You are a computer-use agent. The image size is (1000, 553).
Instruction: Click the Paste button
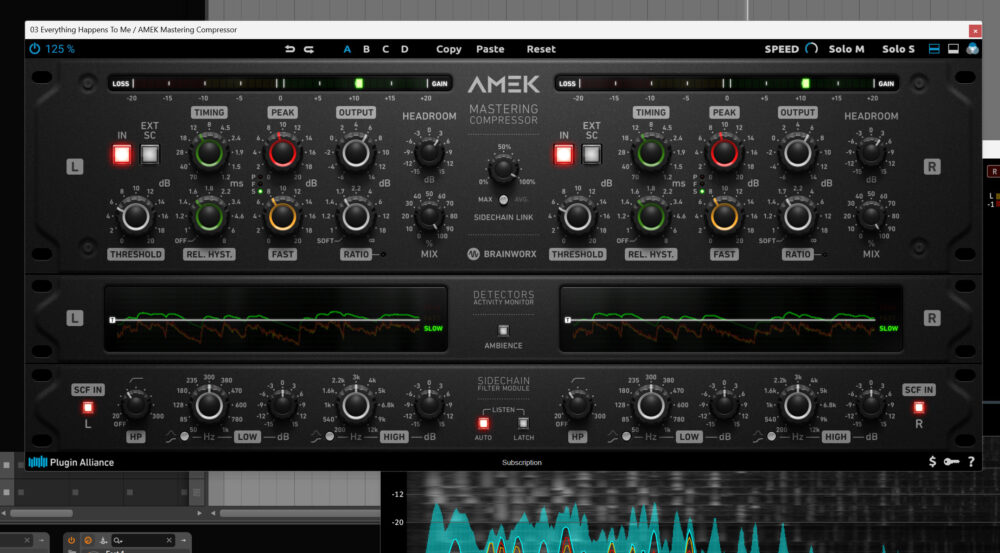tap(490, 49)
